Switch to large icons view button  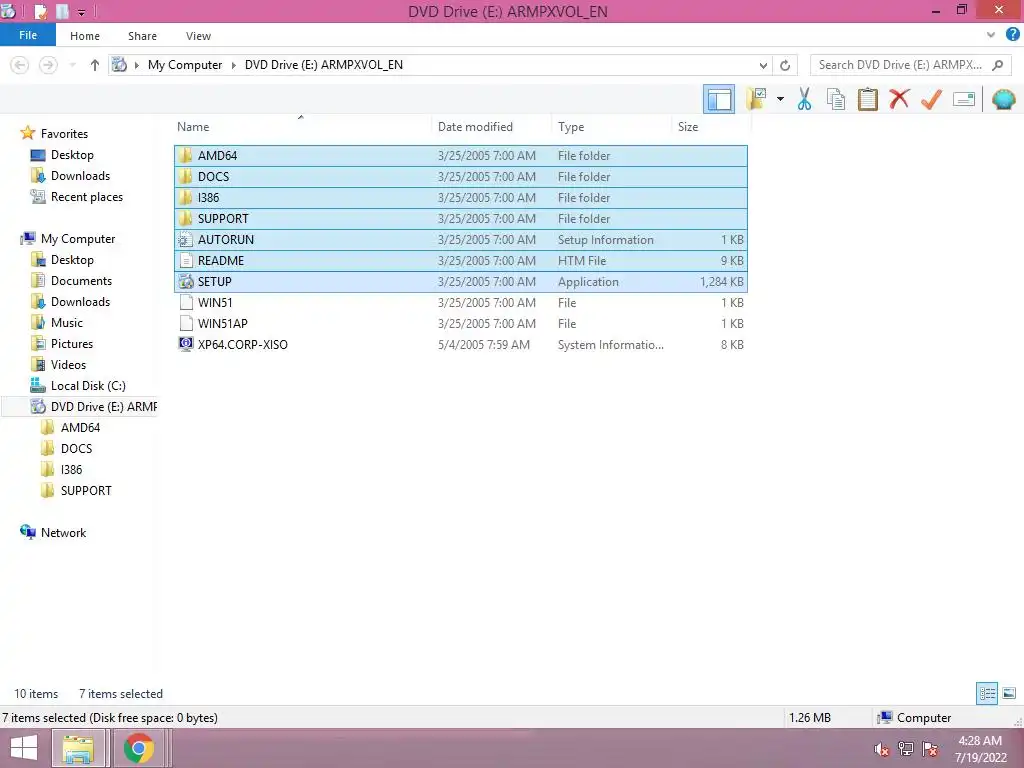[1009, 693]
